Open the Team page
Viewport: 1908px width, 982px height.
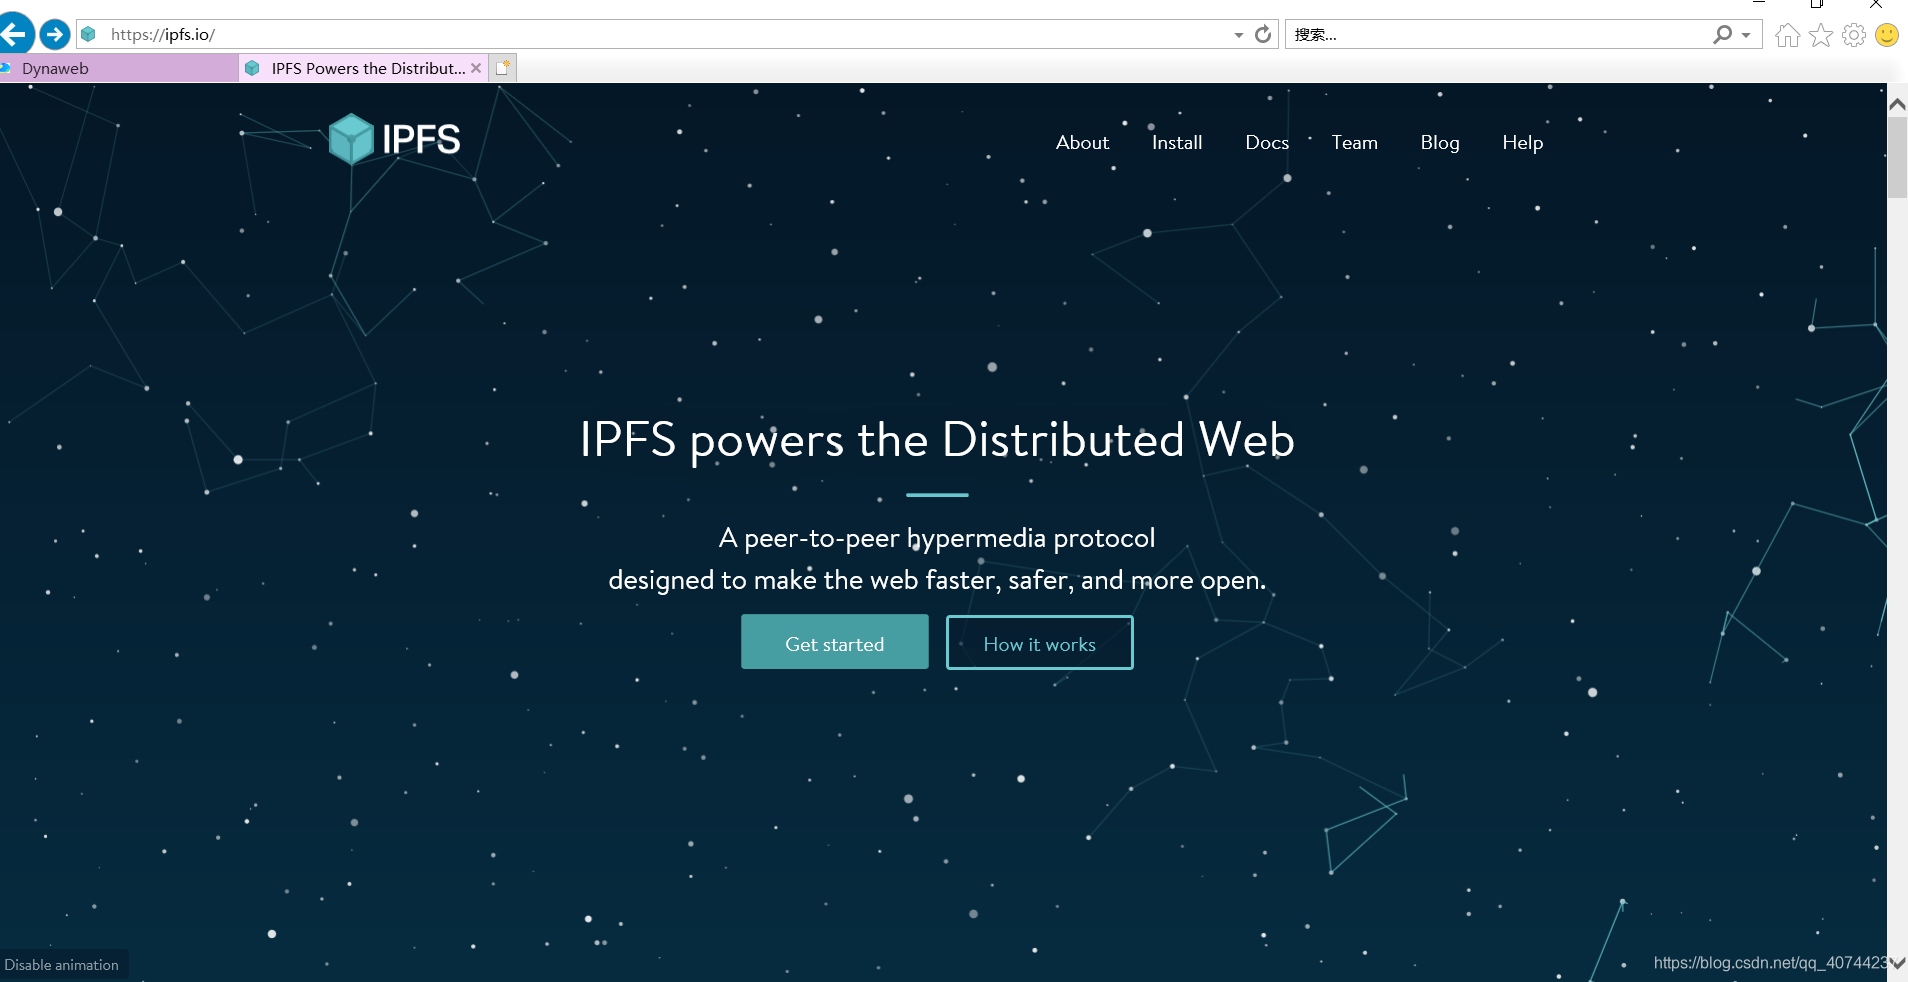(1354, 142)
